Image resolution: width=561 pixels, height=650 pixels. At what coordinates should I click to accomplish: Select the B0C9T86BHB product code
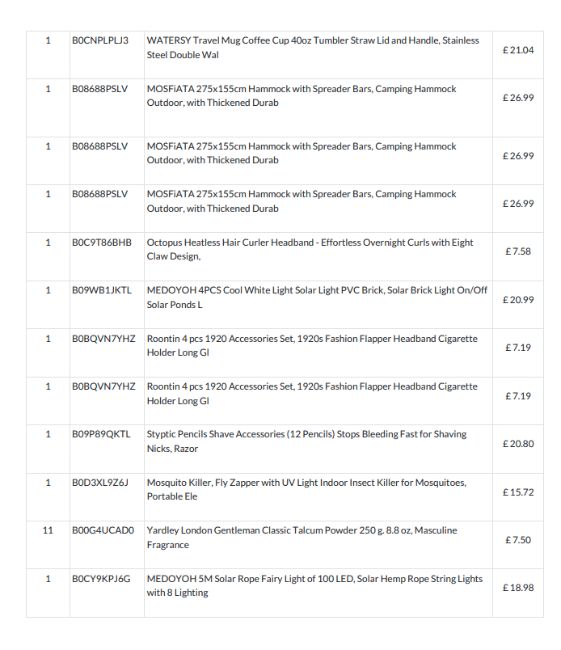pos(102,243)
